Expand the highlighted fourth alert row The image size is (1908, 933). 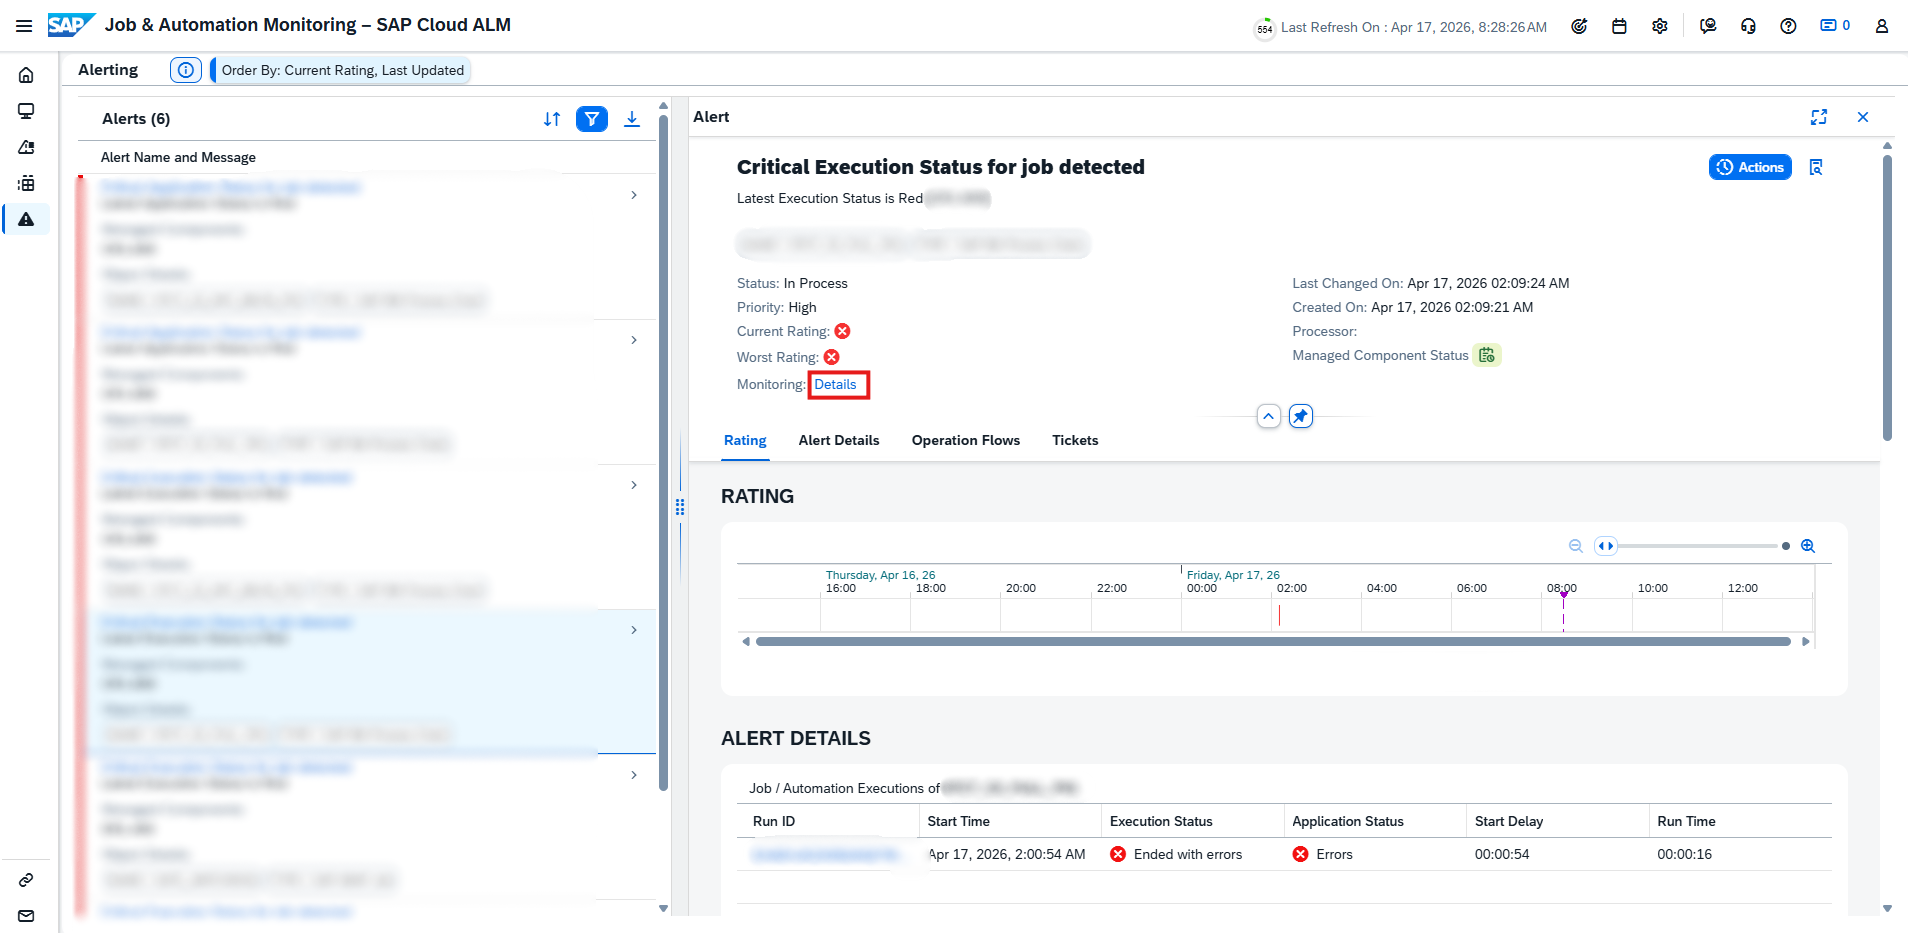(x=634, y=630)
